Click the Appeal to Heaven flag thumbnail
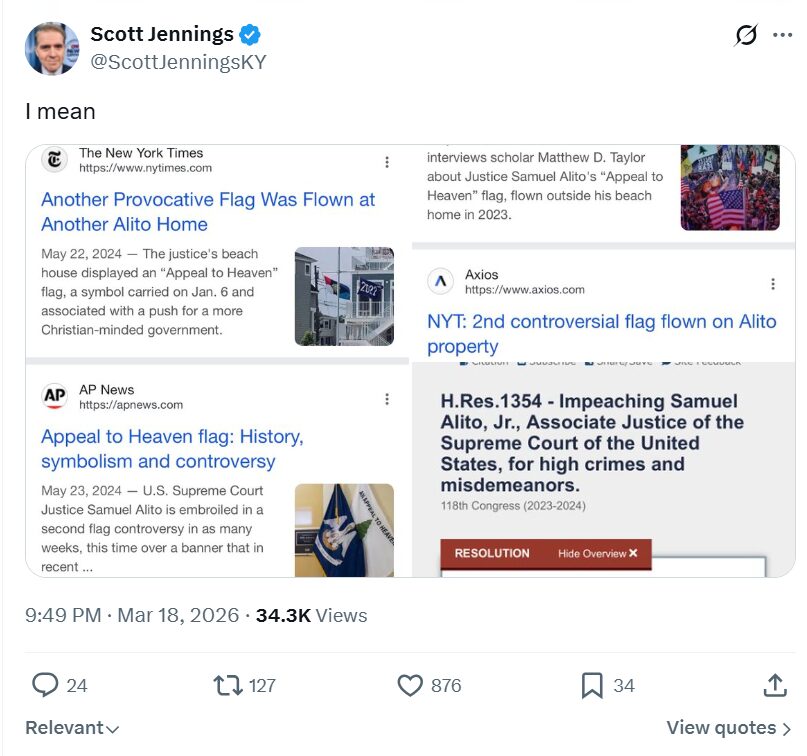Screen dimensions: 807x756 tap(344, 530)
